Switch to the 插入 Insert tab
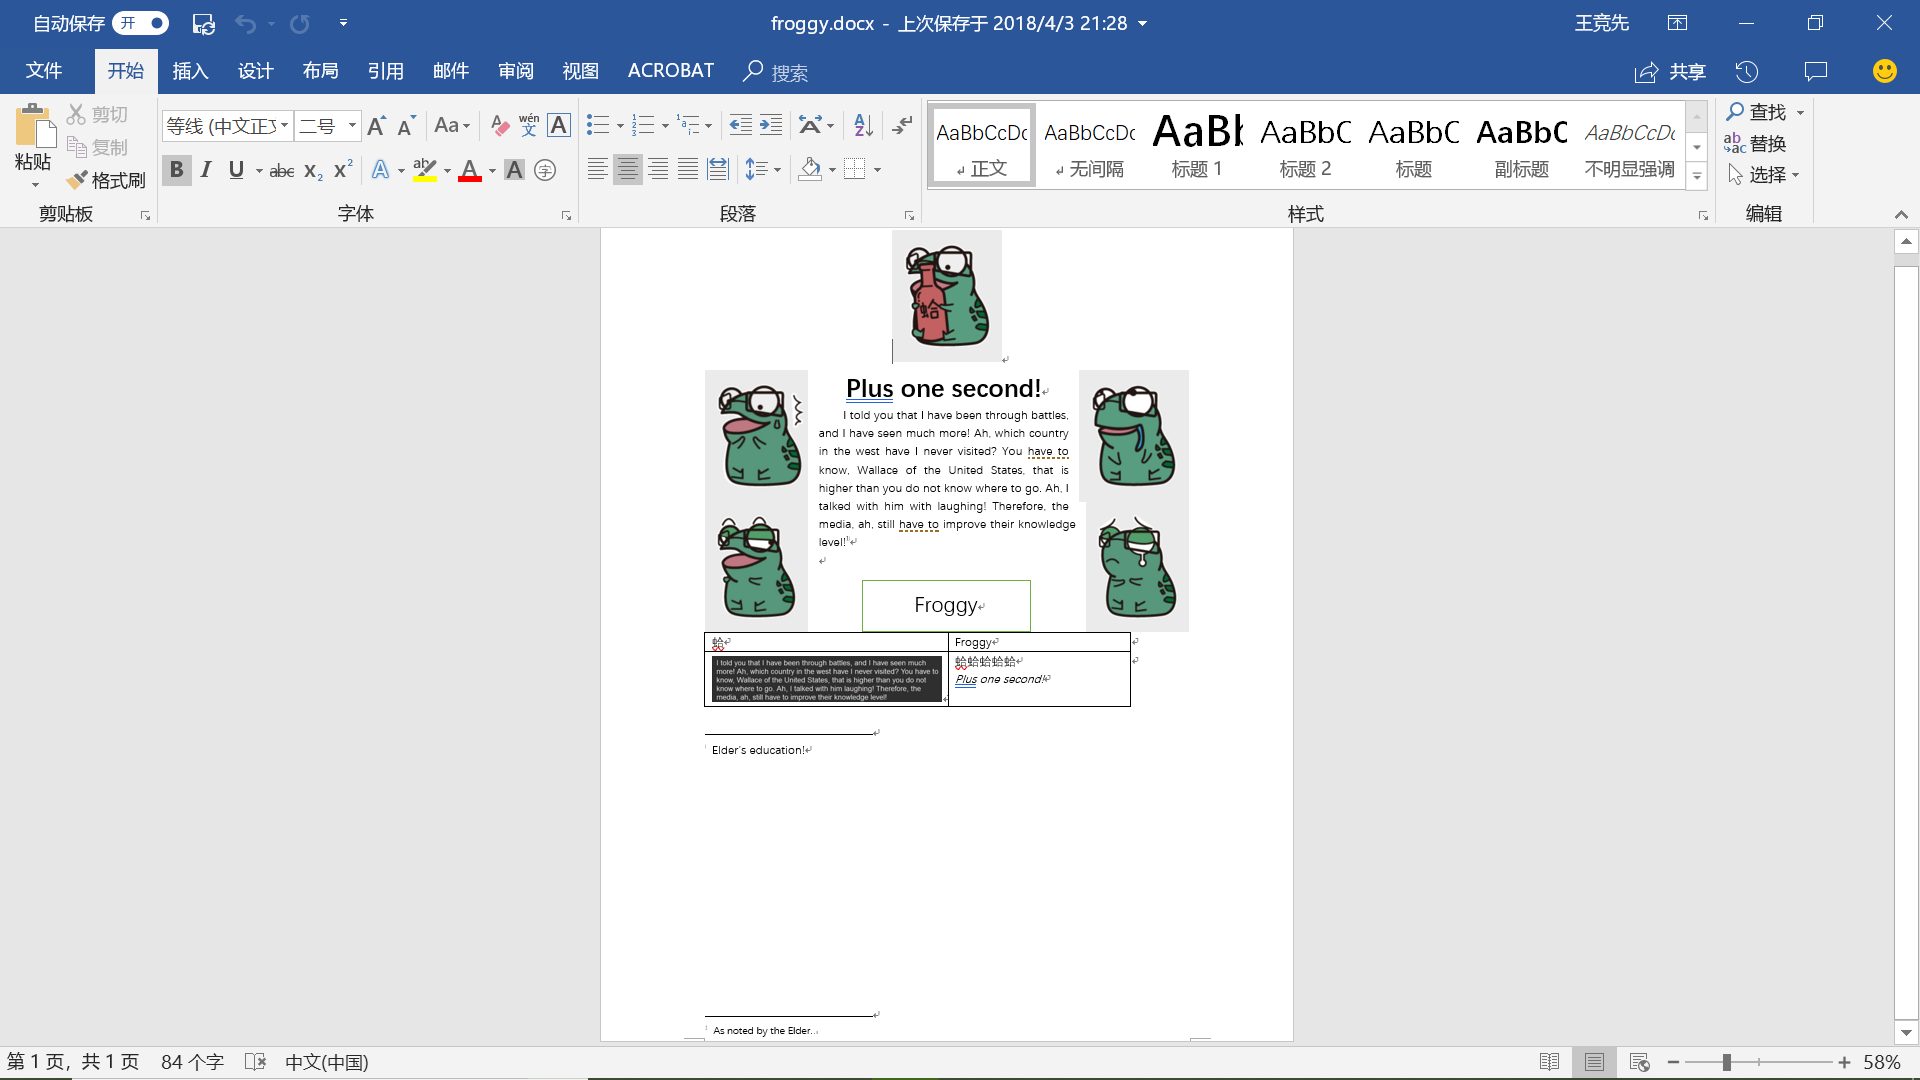 (x=190, y=71)
